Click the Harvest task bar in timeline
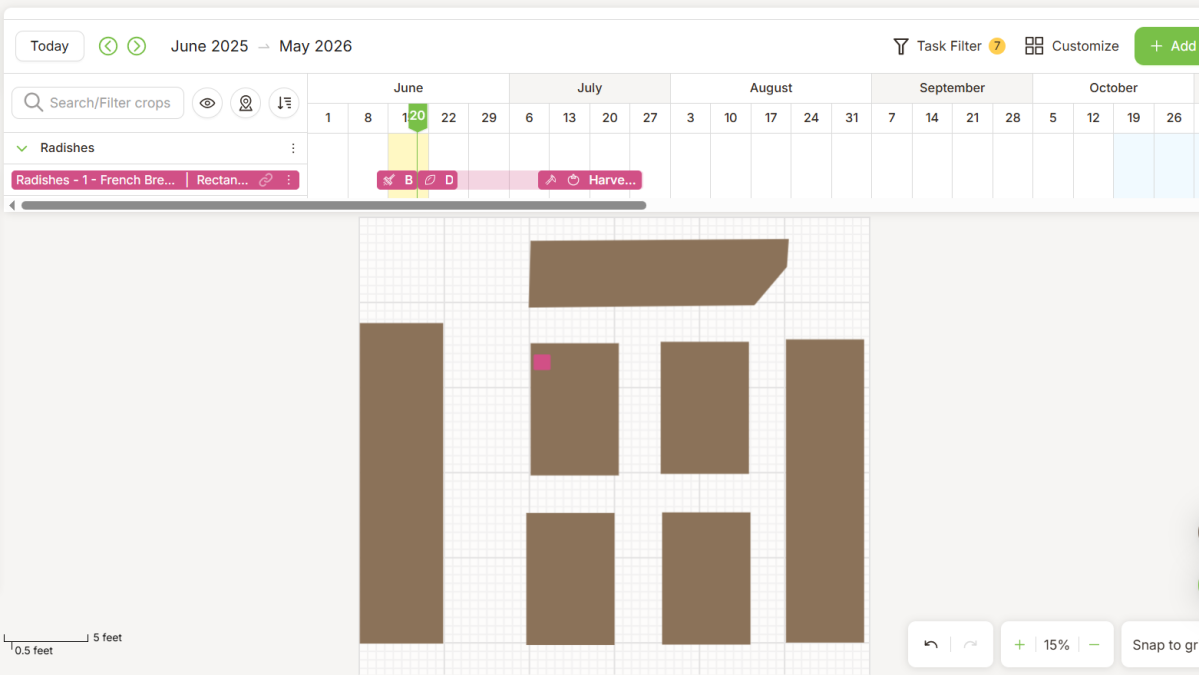Screen dimensions: 1199x675 click(600, 180)
